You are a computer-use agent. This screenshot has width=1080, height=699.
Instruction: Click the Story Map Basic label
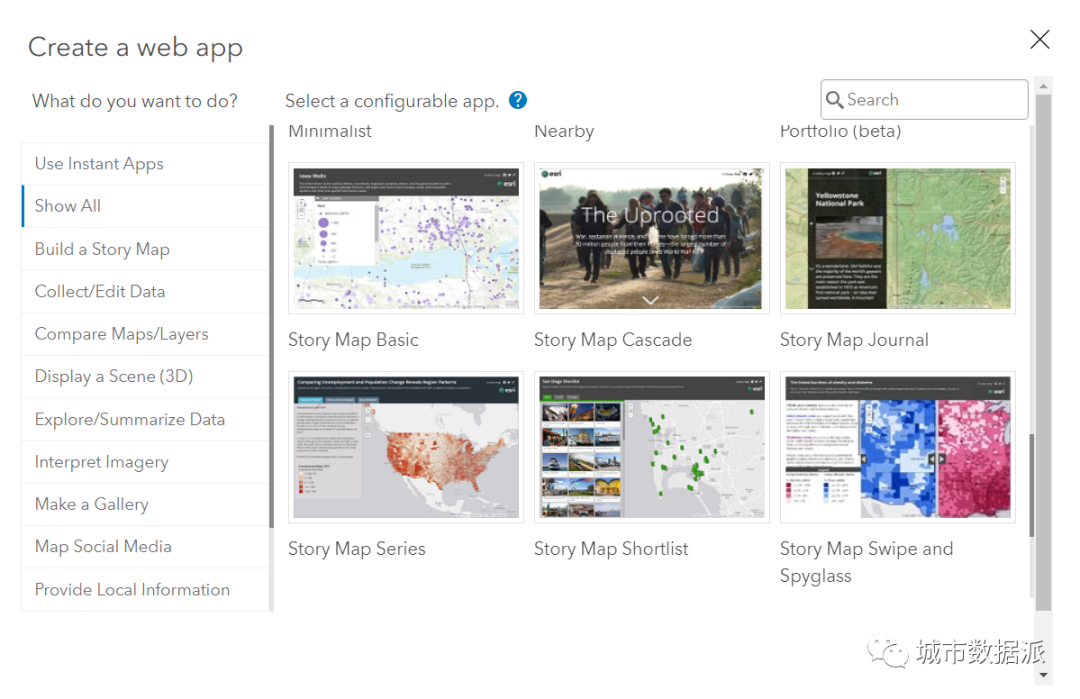[353, 340]
